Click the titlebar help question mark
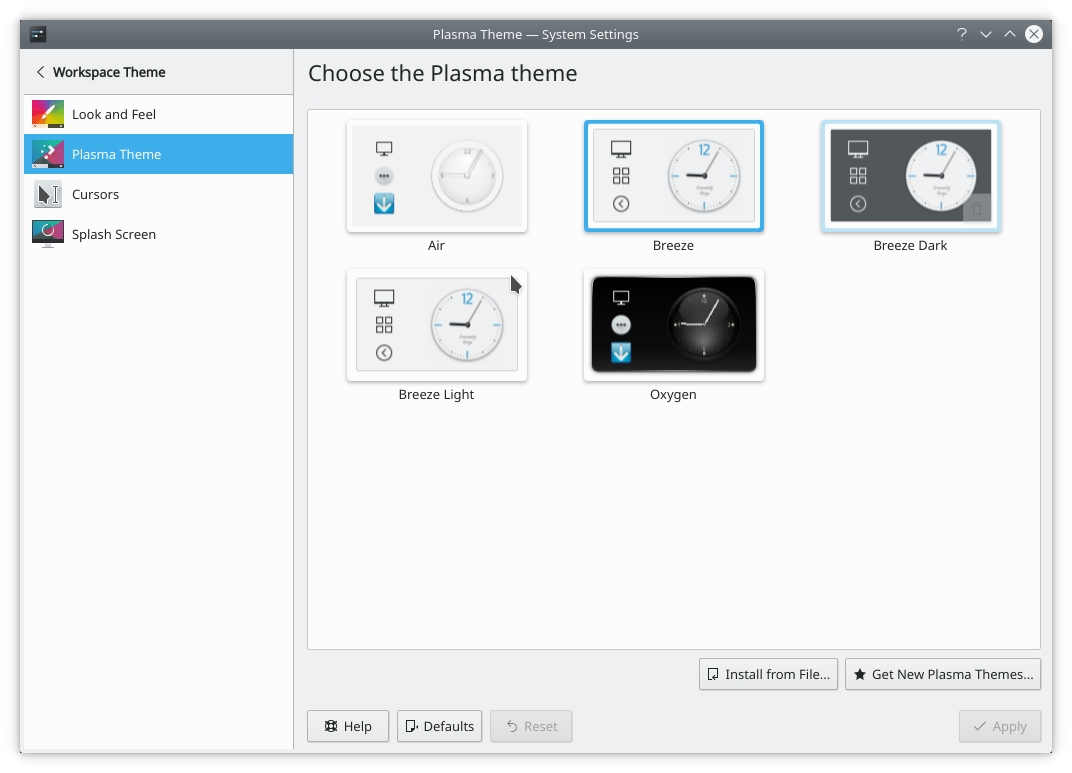This screenshot has width=1072, height=773. tap(961, 34)
